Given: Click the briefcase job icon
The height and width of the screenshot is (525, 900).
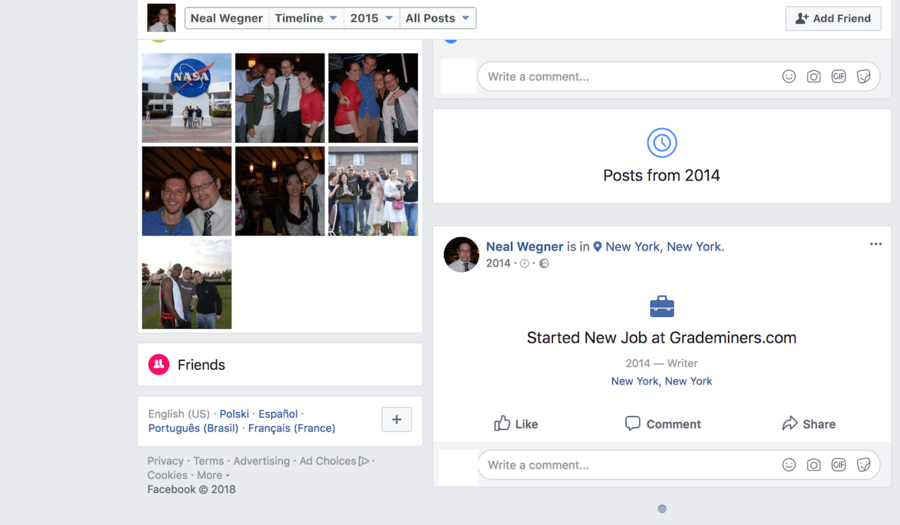Looking at the screenshot, I should point(662,306).
